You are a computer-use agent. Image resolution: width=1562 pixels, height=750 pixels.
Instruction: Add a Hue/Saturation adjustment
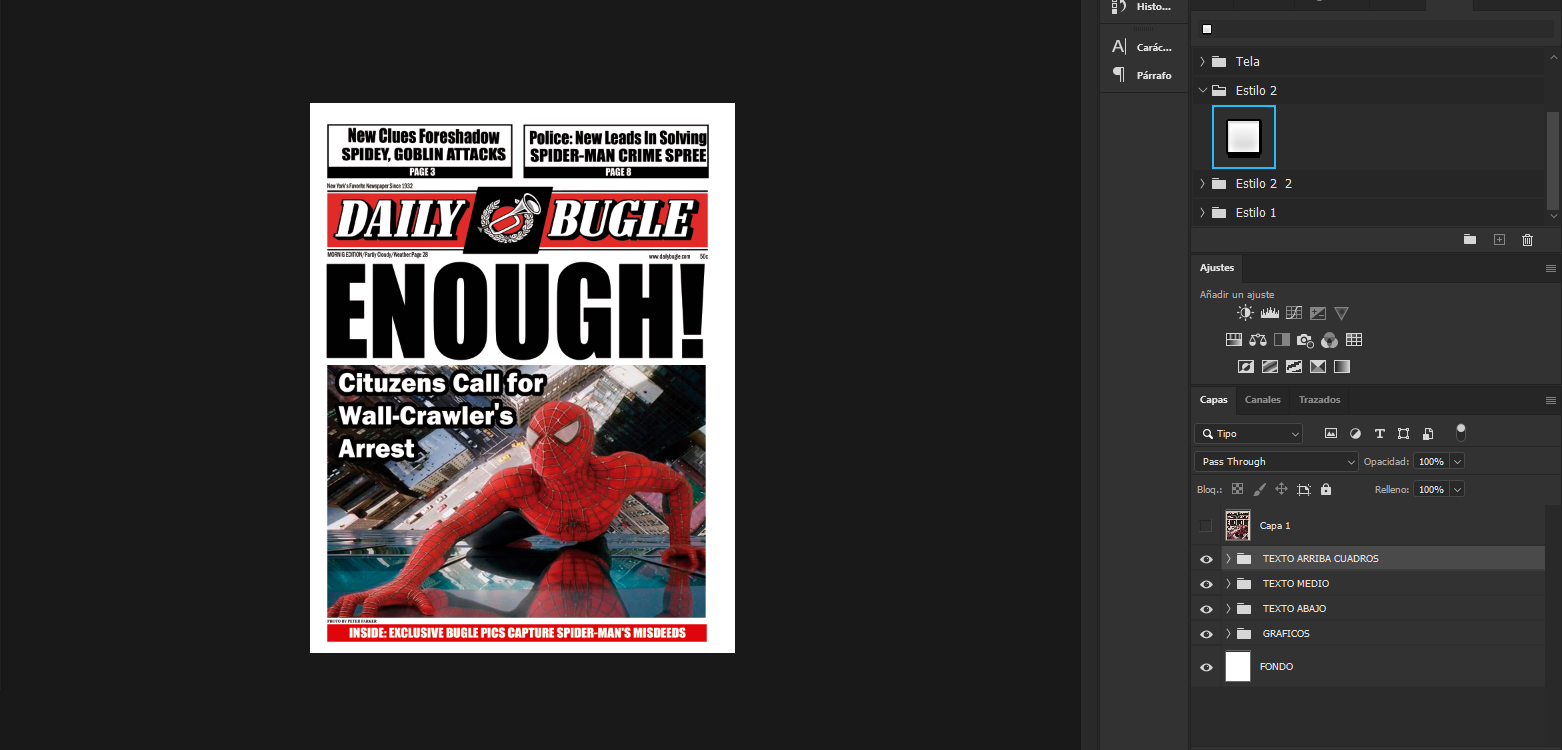coord(1234,340)
